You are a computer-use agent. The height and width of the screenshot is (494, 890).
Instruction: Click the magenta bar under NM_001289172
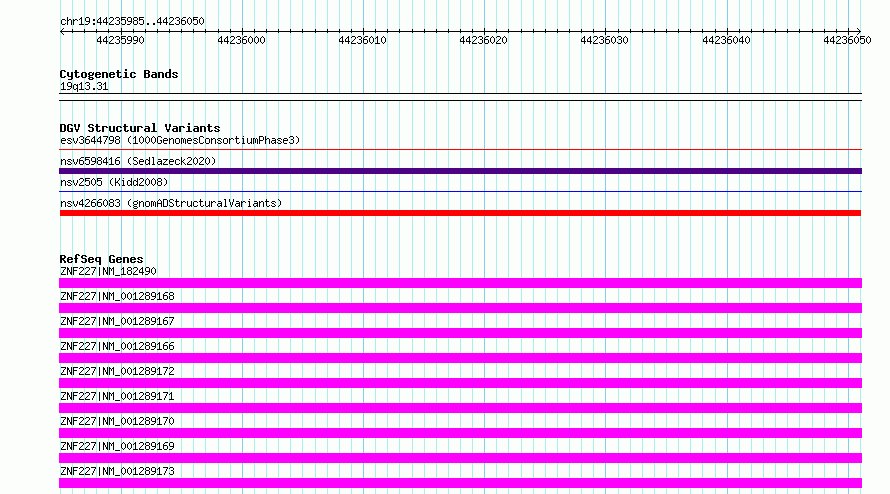(460, 383)
